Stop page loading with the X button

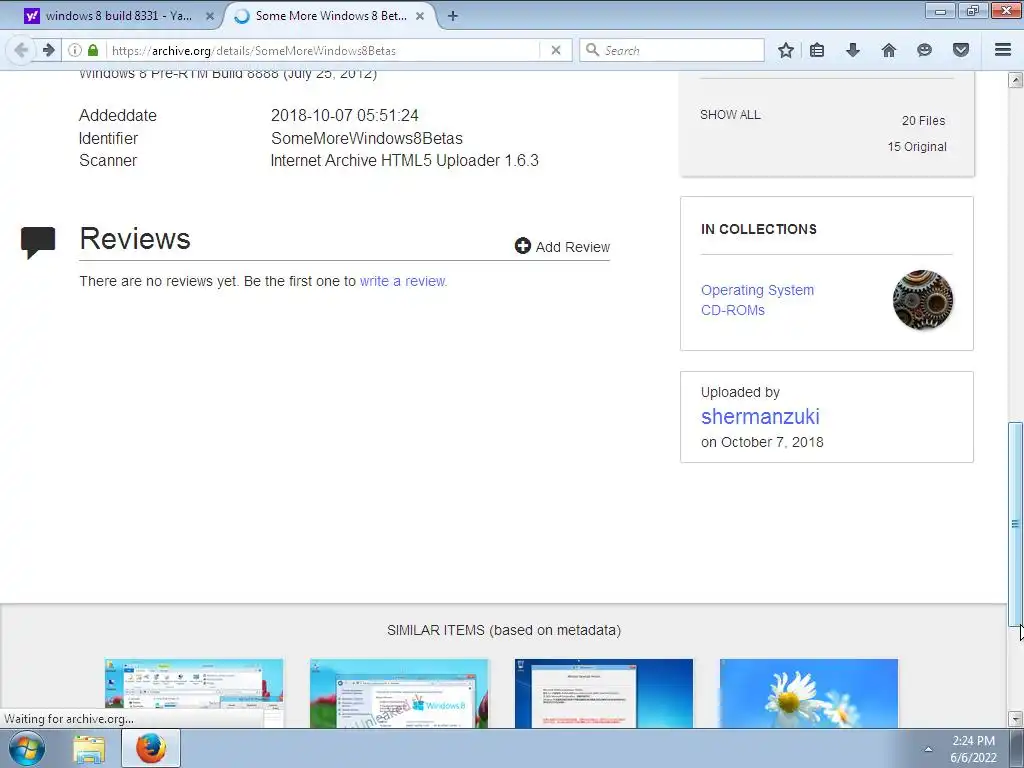coord(556,50)
